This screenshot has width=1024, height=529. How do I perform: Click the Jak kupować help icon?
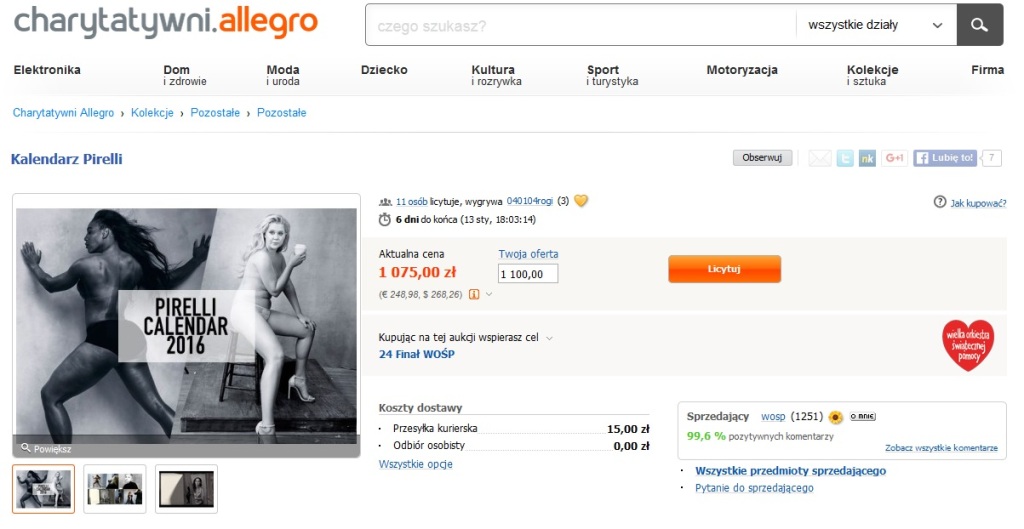point(940,202)
